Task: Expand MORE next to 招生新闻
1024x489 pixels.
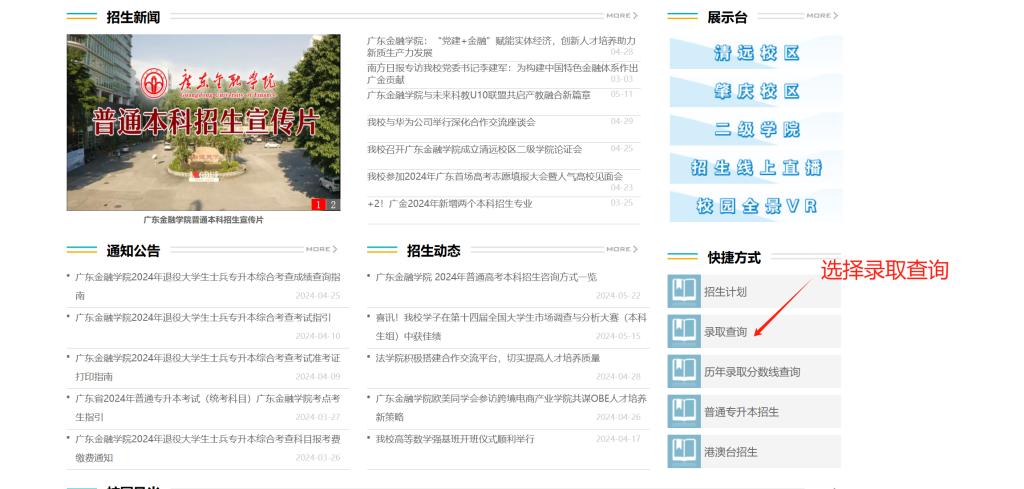Action: (x=622, y=15)
